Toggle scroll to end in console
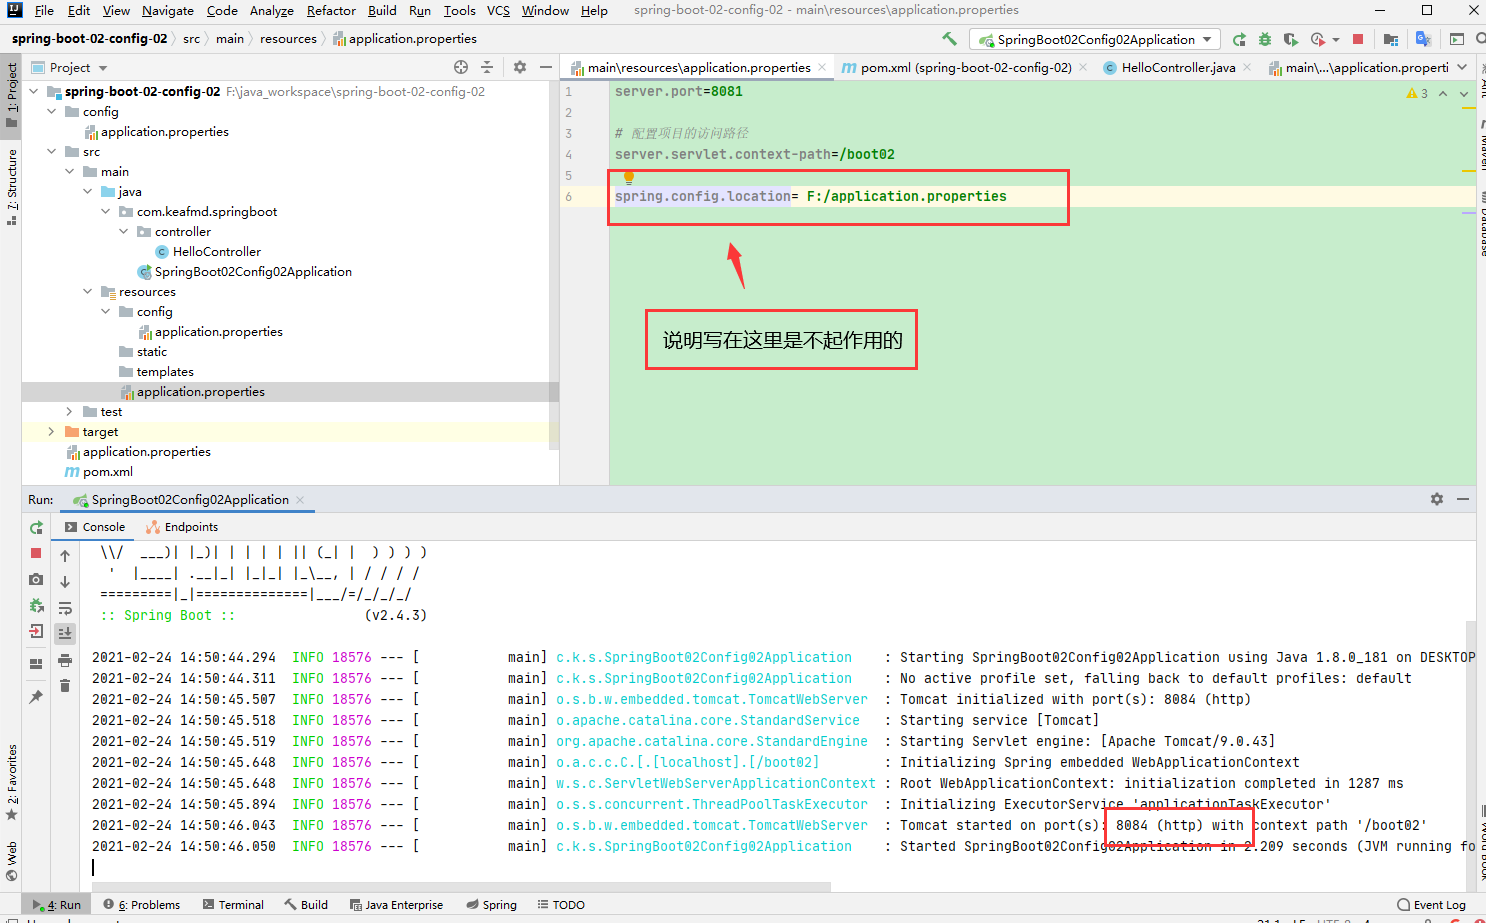 65,632
